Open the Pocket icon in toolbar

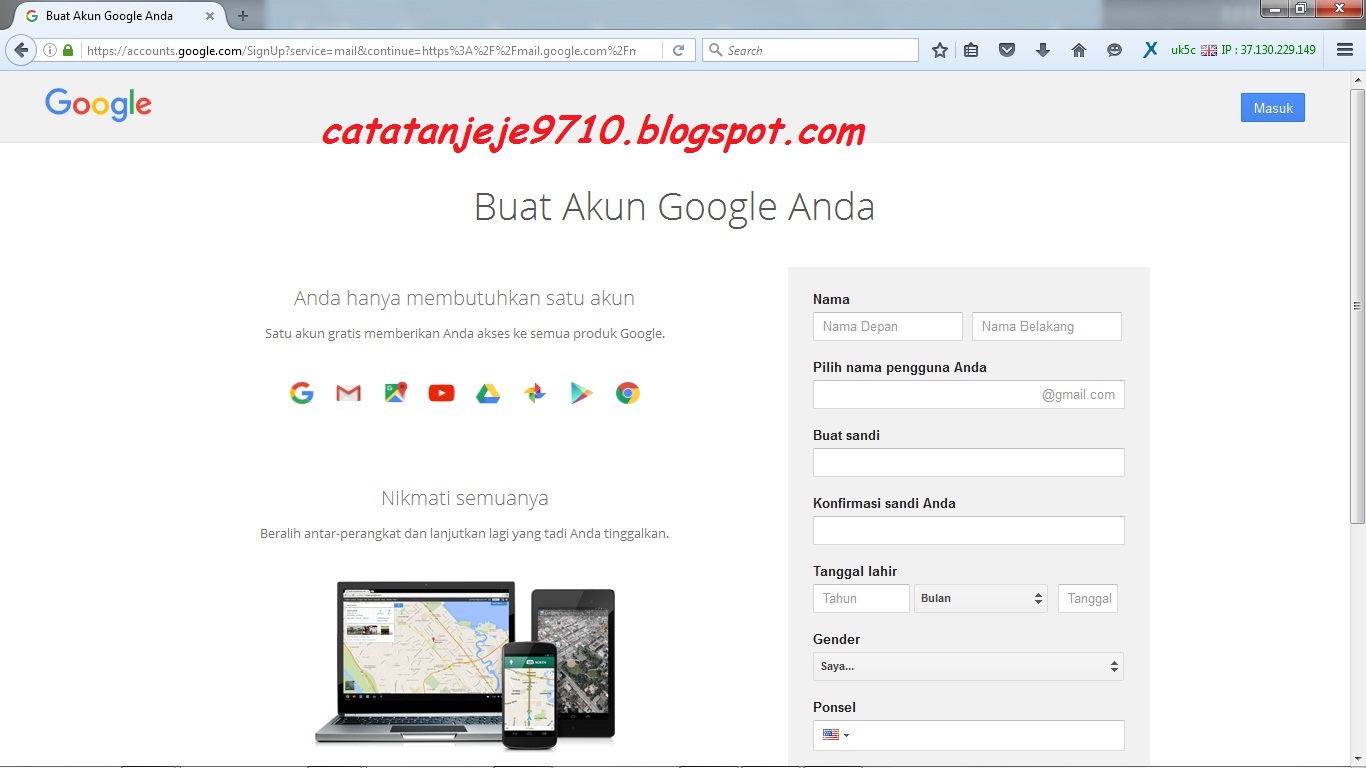click(1007, 50)
